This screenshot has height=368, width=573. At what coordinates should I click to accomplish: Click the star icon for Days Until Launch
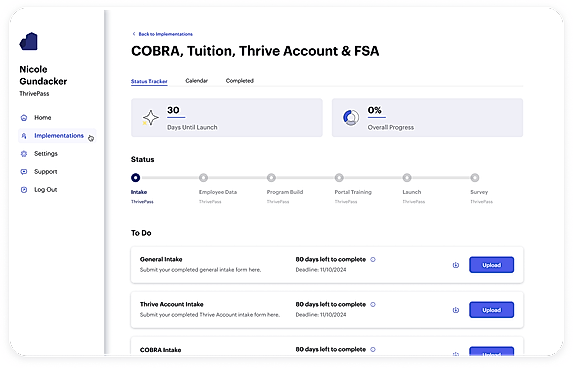pos(150,118)
